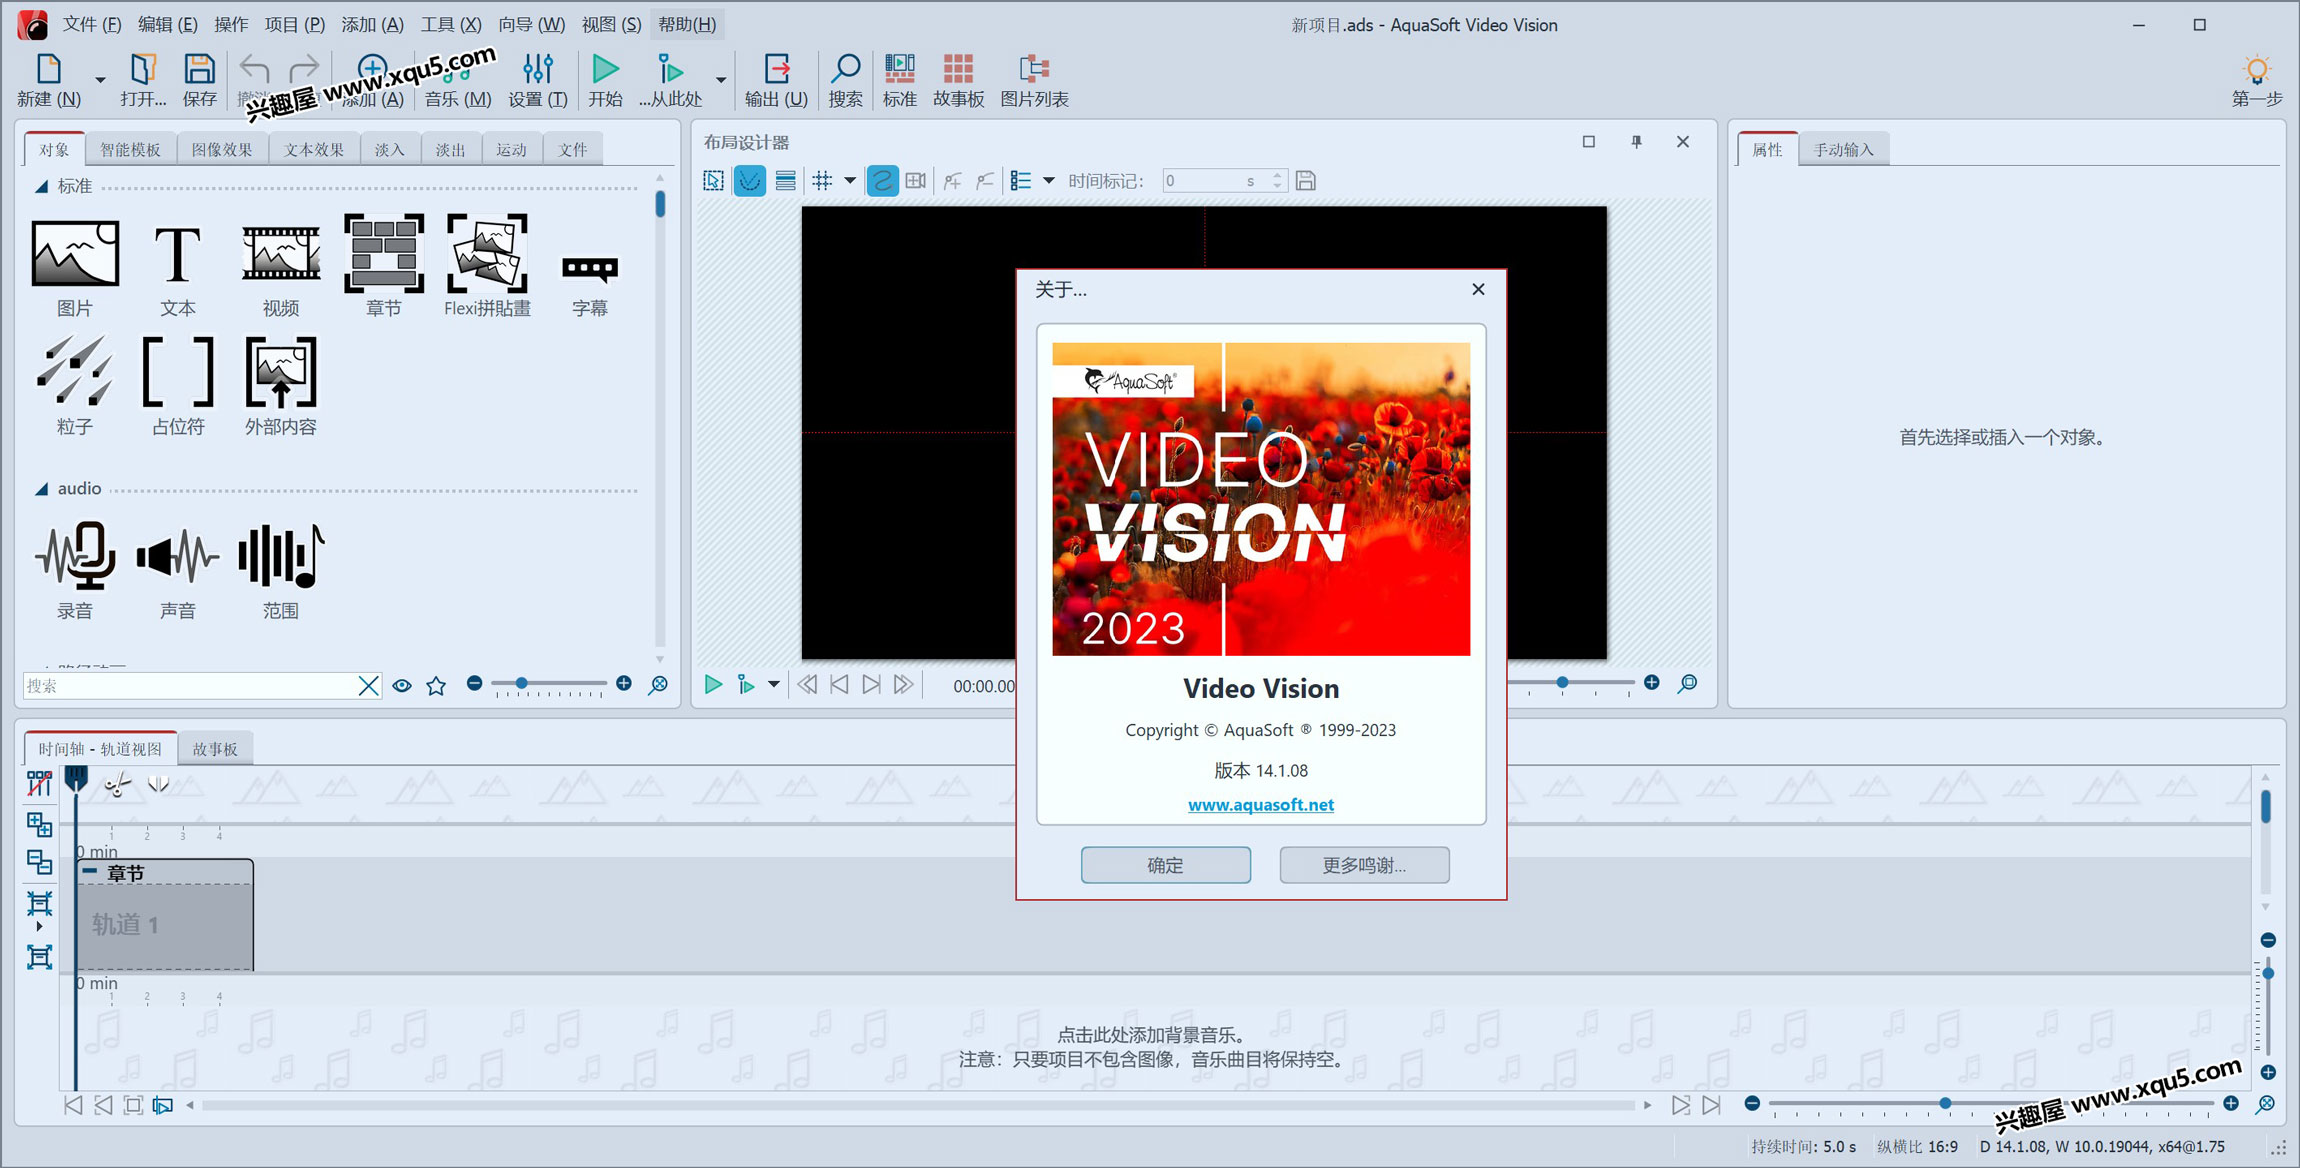Increment the 时间标记 time stepper
Viewport: 2300px width, 1168px height.
point(1277,175)
